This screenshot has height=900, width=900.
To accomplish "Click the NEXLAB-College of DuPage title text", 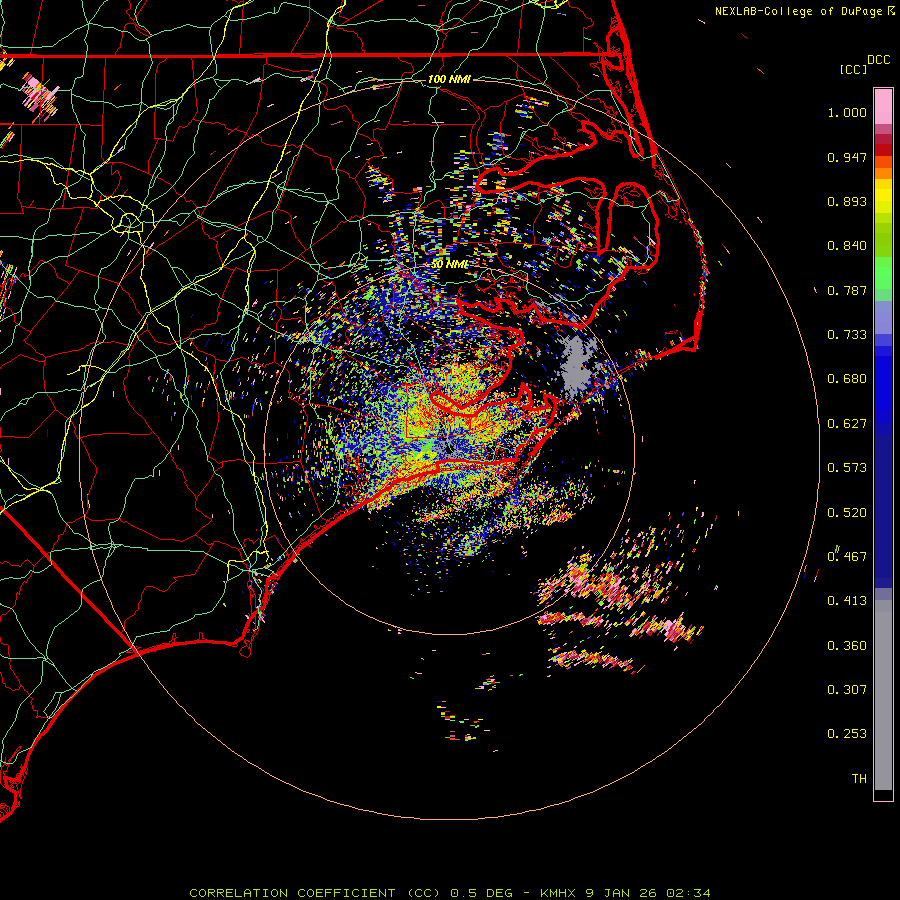I will (x=798, y=11).
